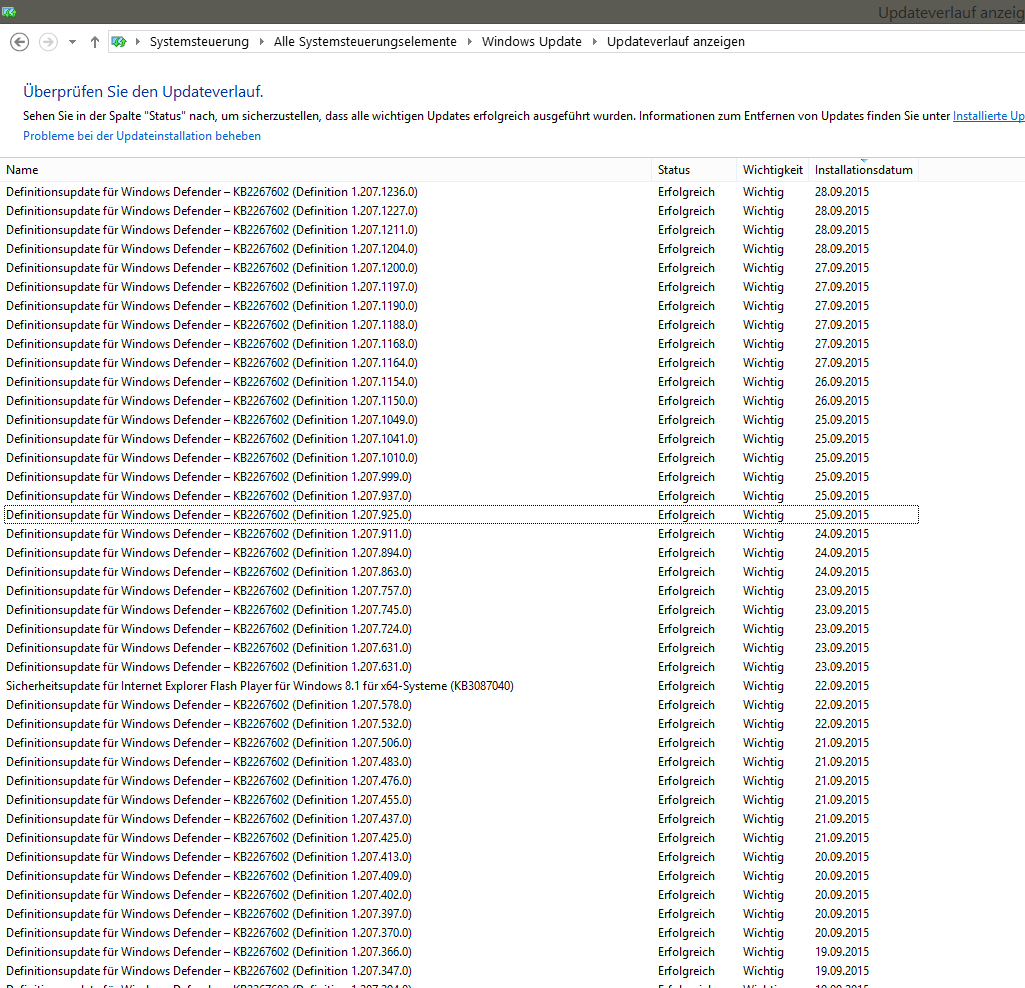Select Definition 1.207.1010.0 update row

[461, 458]
